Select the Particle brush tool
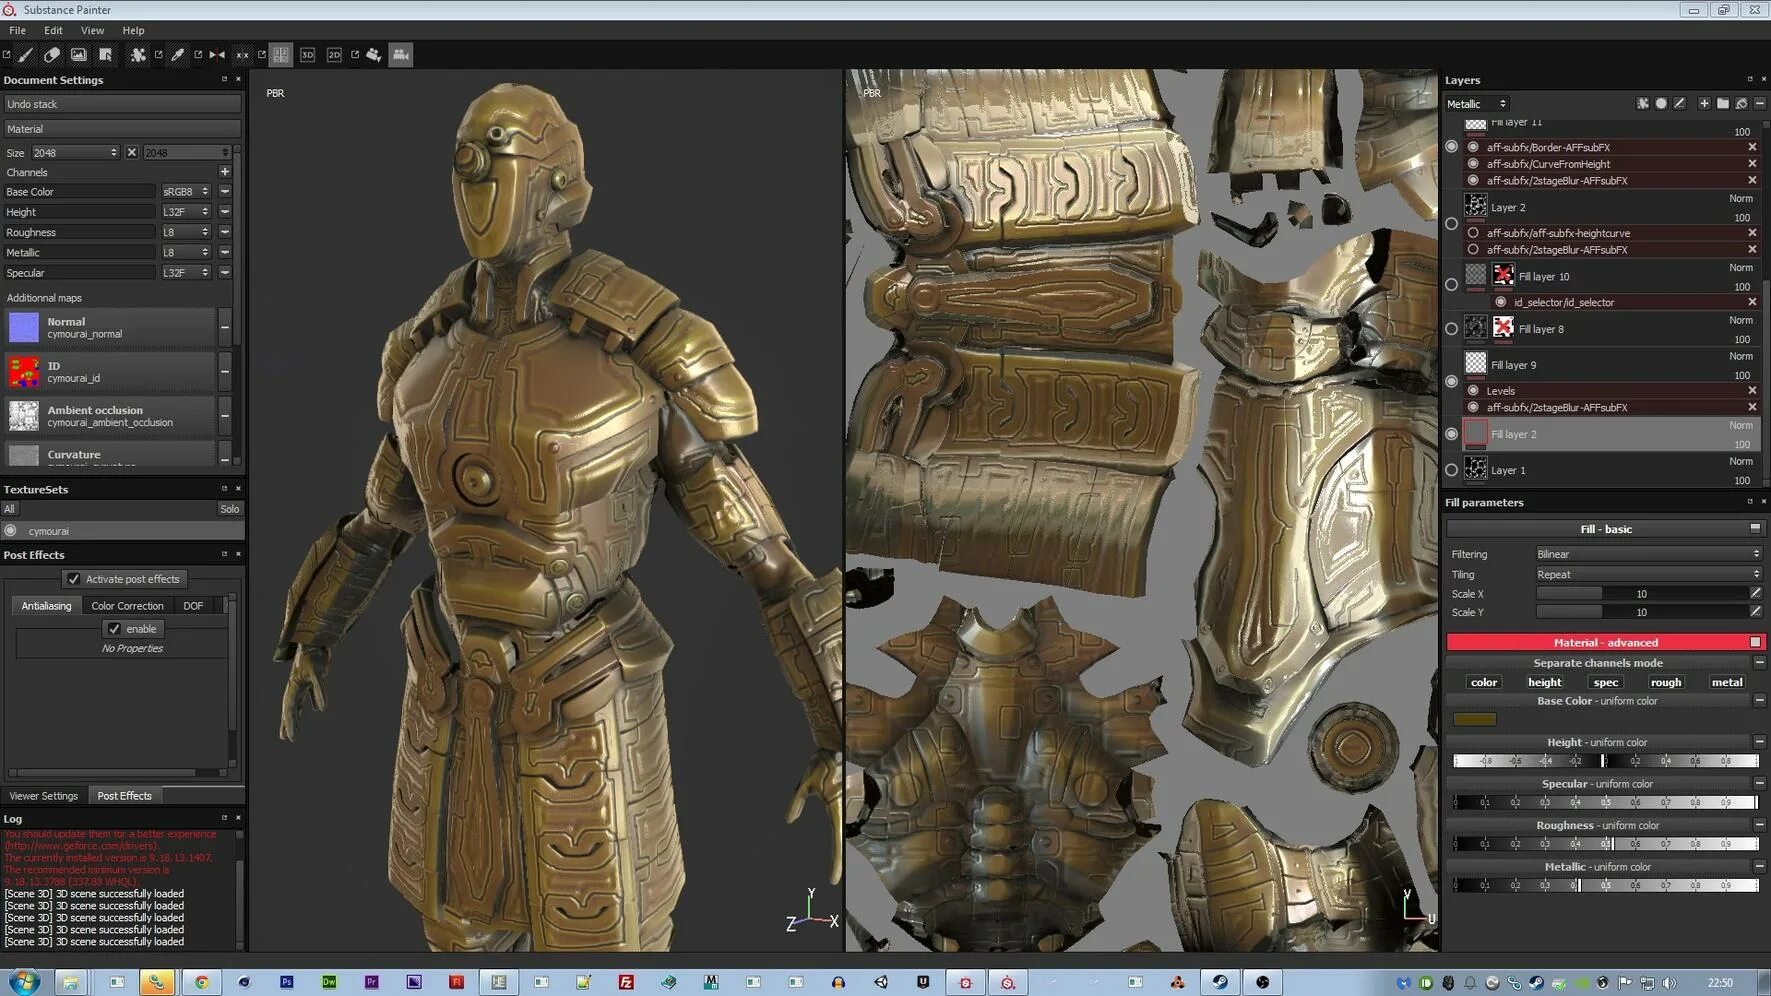1771x996 pixels. (139, 55)
